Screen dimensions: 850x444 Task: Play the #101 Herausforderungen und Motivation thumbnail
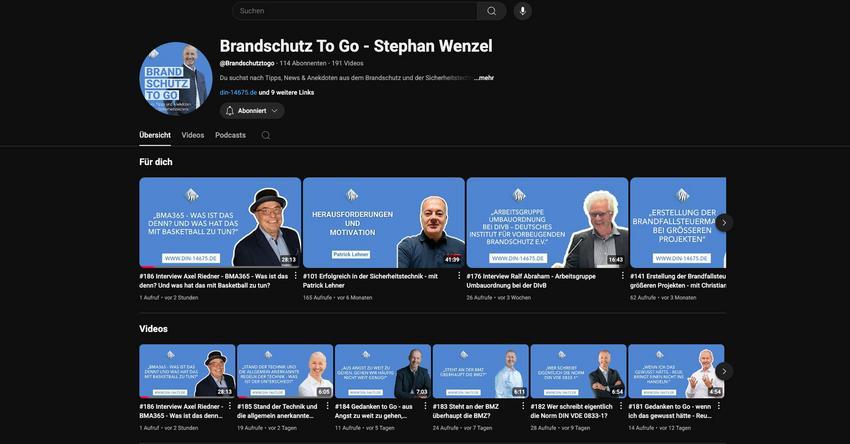coord(384,222)
